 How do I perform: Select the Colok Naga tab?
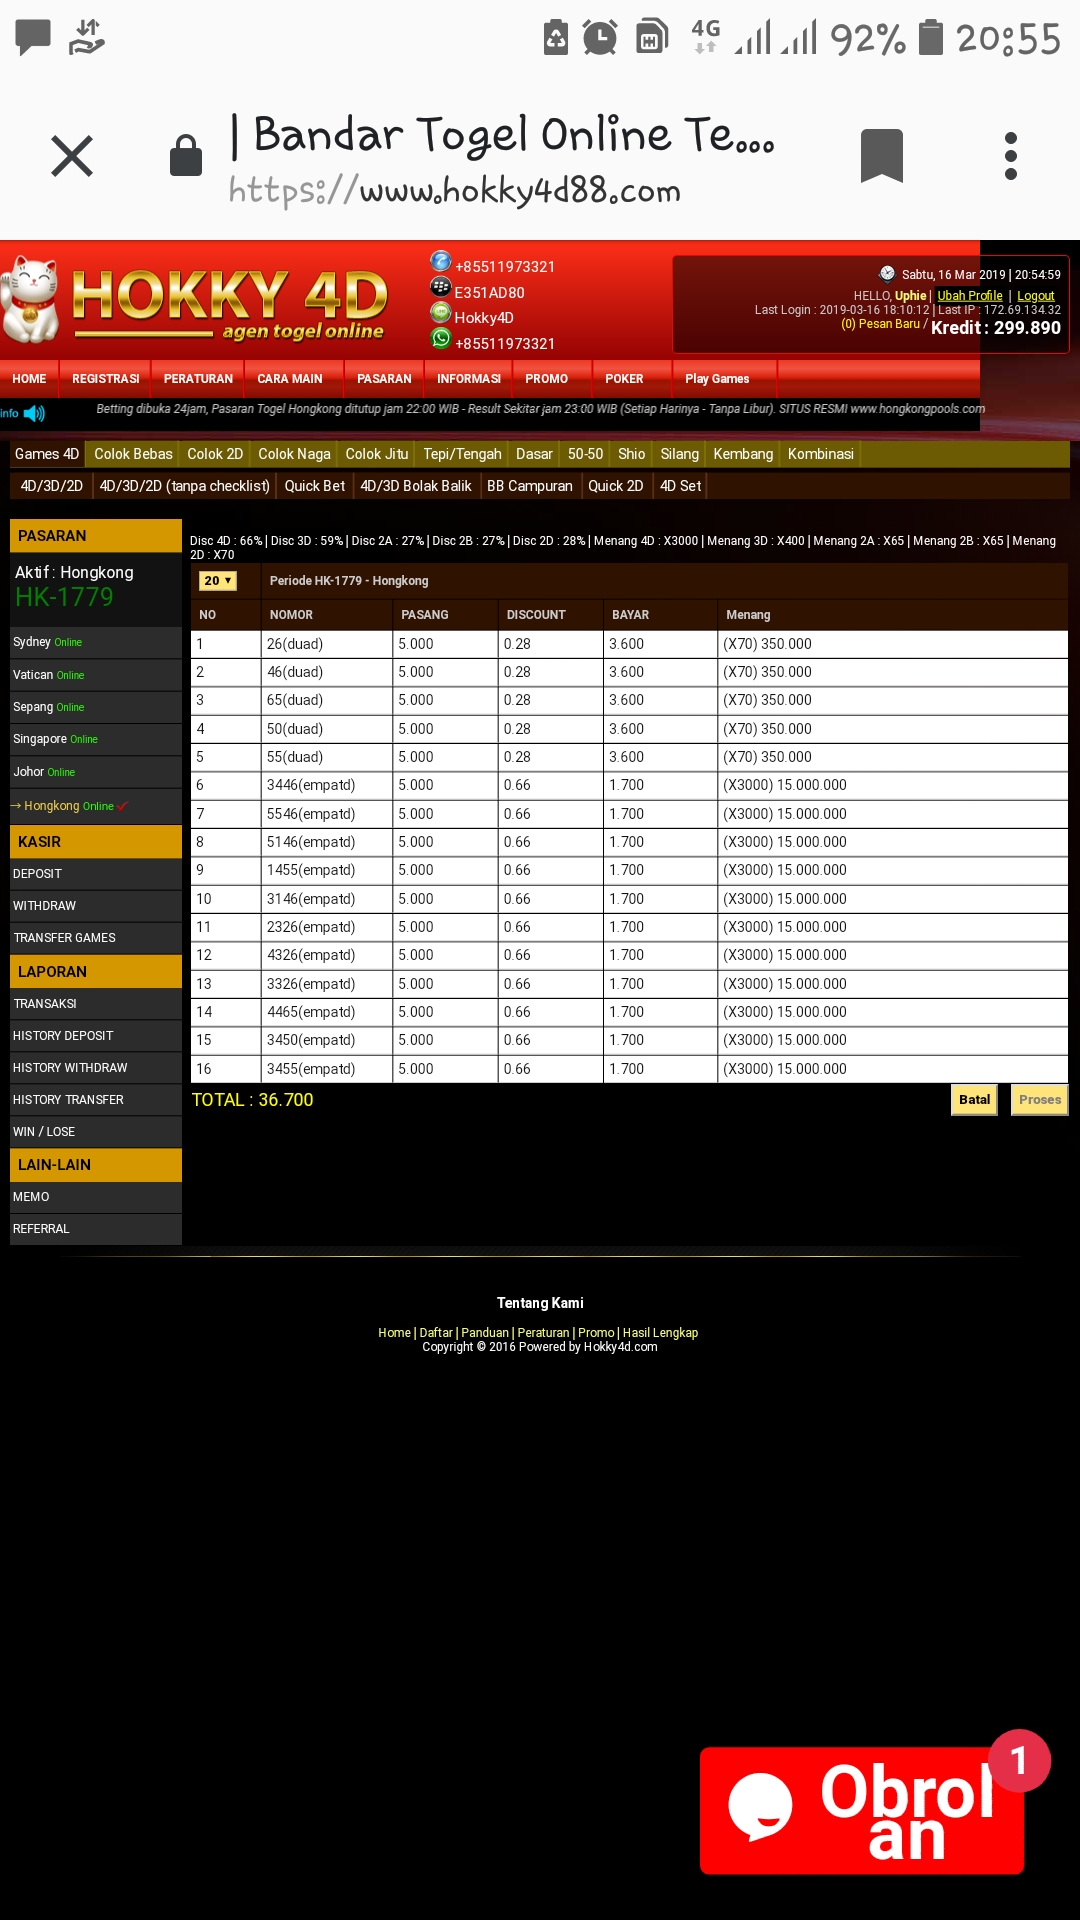click(x=294, y=454)
